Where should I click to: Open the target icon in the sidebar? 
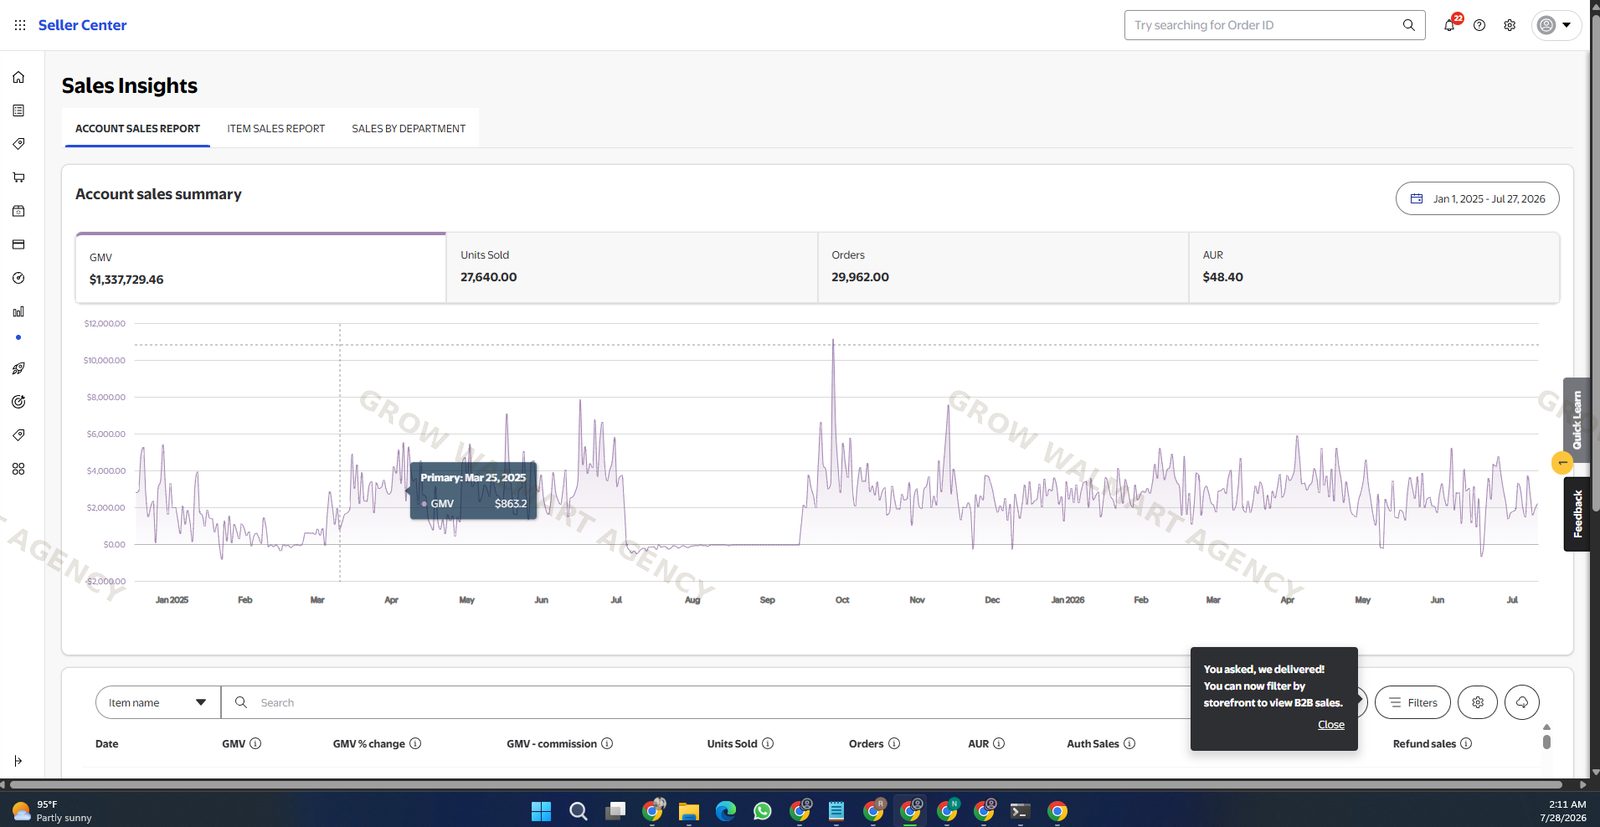18,402
